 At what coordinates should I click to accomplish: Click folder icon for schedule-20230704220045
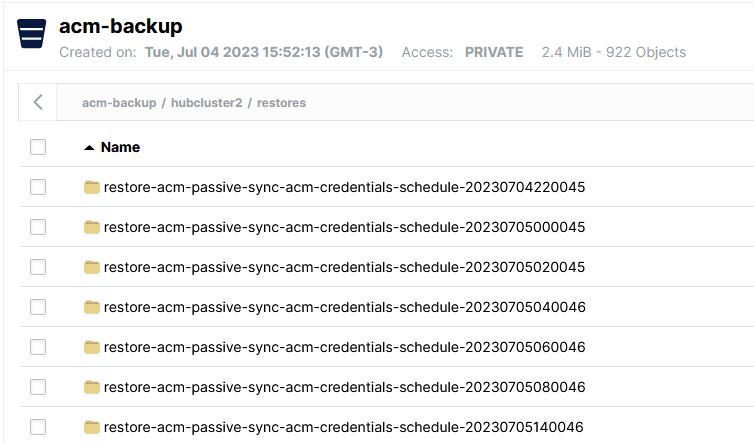point(92,187)
